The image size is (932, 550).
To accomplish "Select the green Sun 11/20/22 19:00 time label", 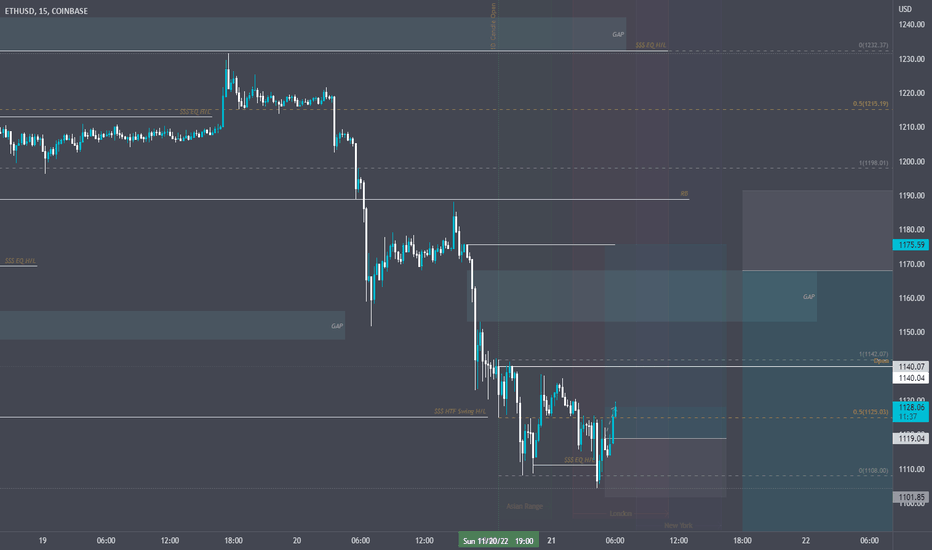I will [x=498, y=540].
